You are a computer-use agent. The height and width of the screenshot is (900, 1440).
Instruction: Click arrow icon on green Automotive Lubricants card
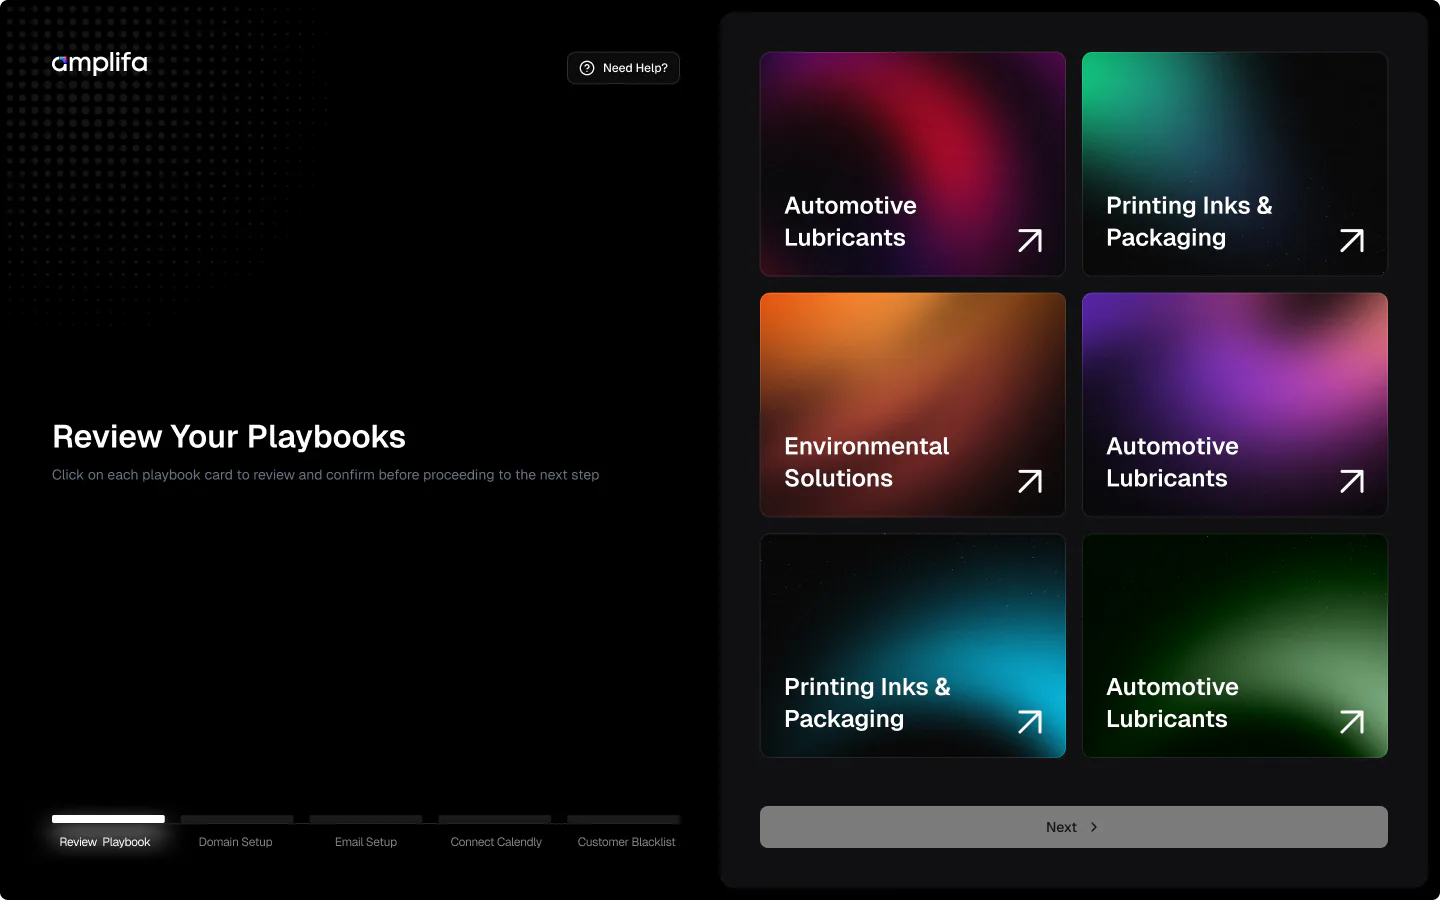point(1352,722)
